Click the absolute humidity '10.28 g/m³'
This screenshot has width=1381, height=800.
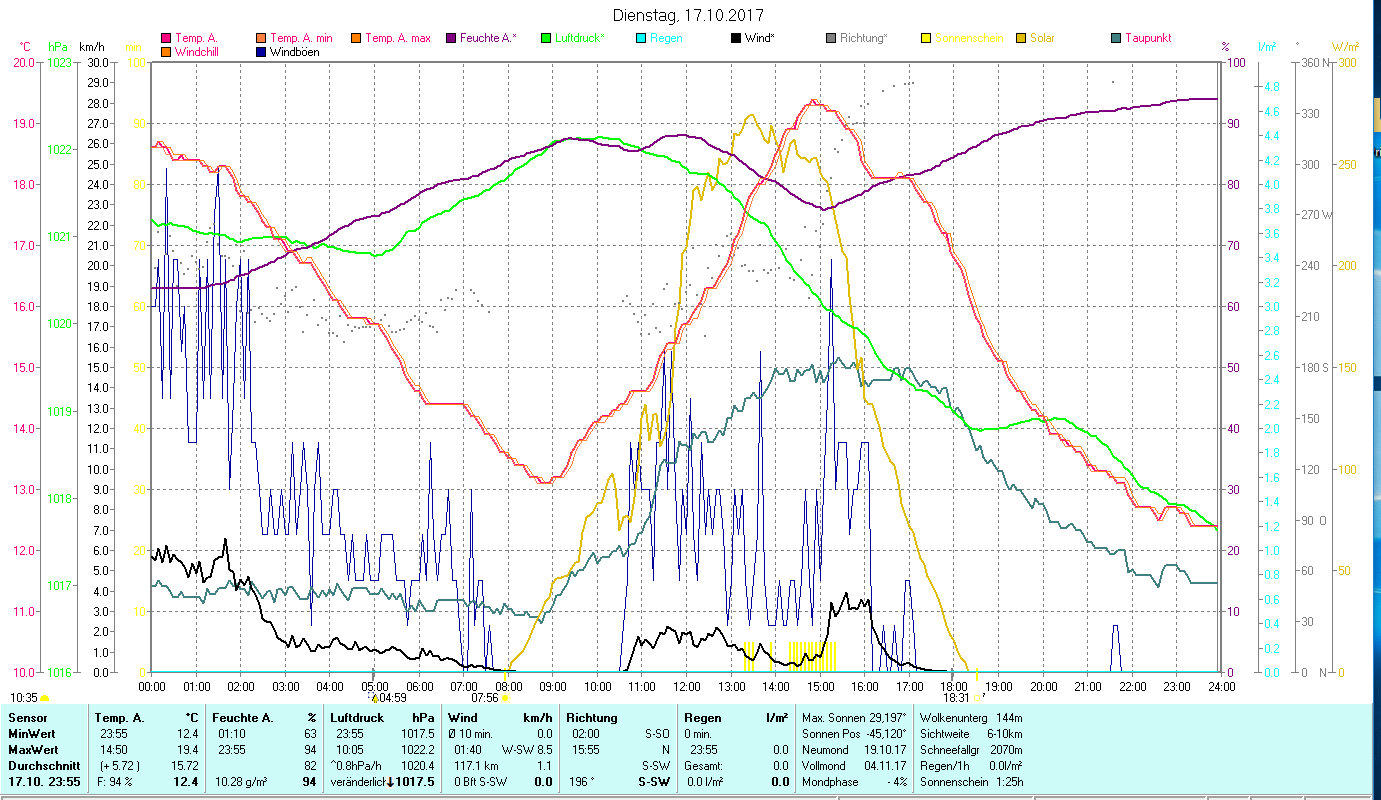[242, 782]
